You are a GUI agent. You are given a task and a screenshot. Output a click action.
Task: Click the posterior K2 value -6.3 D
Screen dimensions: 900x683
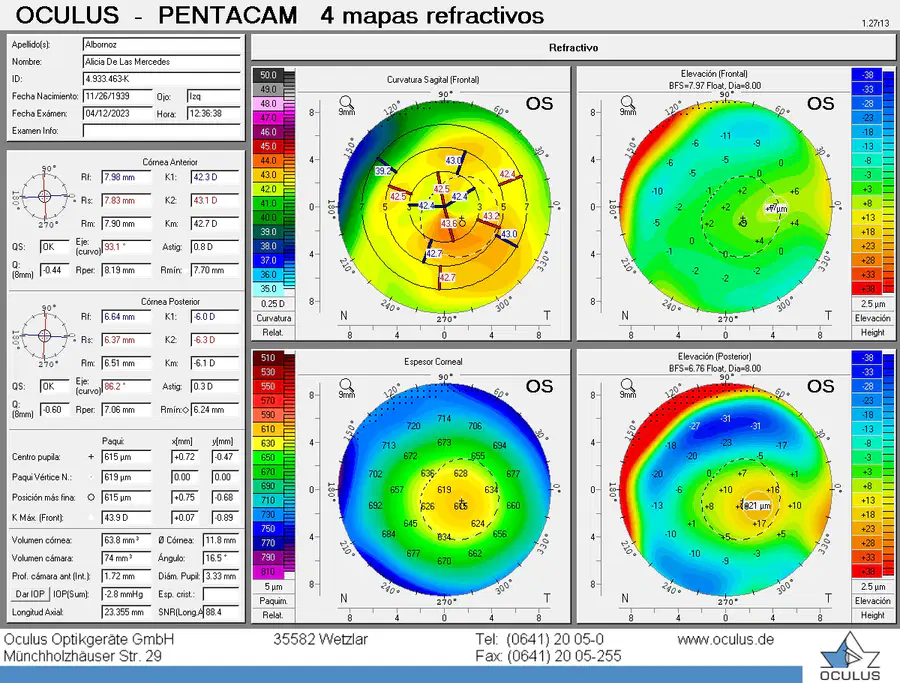(x=215, y=340)
